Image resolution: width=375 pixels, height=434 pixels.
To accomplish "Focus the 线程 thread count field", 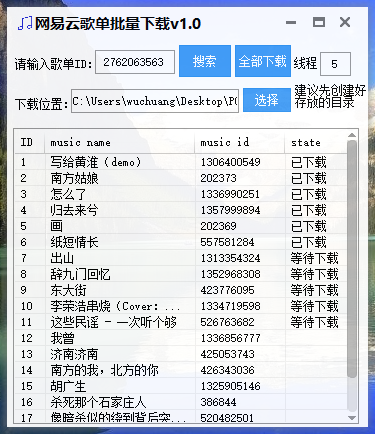I will pos(335,64).
